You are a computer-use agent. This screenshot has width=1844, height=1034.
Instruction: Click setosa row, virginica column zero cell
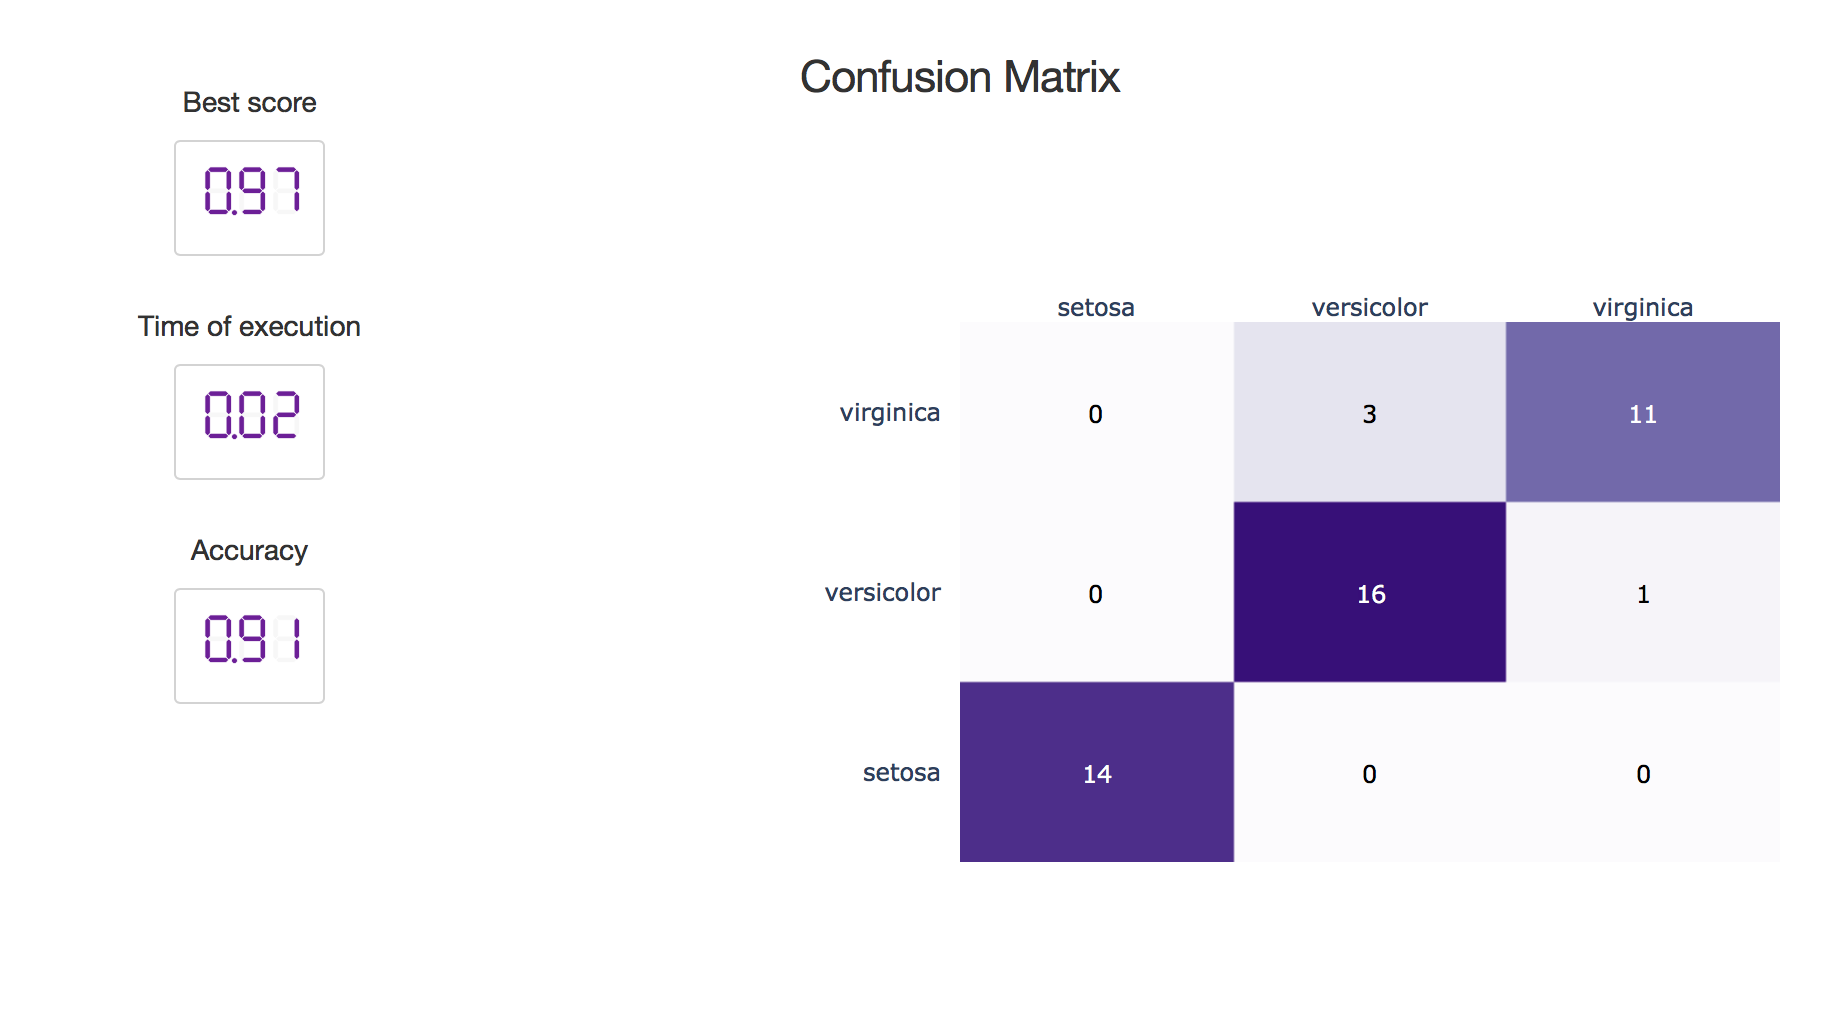1643,772
